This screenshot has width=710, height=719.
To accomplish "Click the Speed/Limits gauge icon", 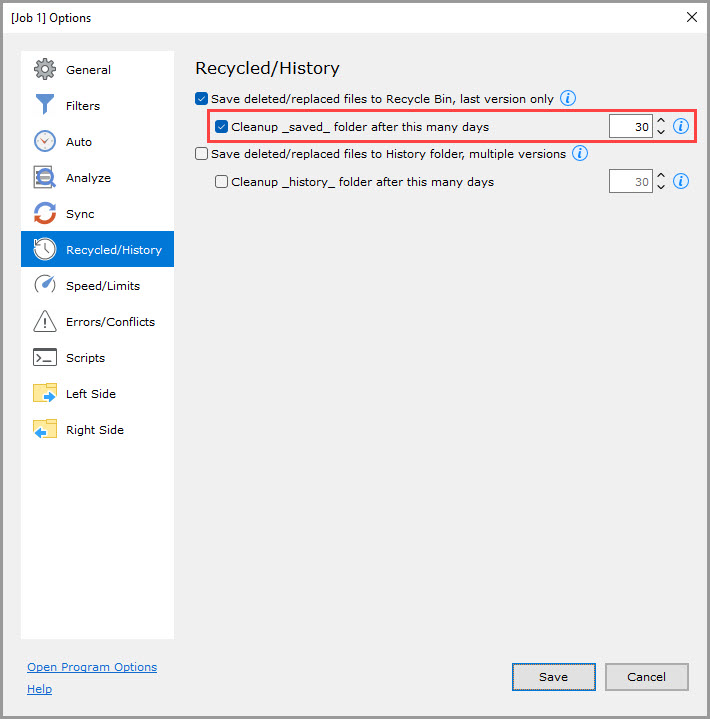I will [x=45, y=286].
